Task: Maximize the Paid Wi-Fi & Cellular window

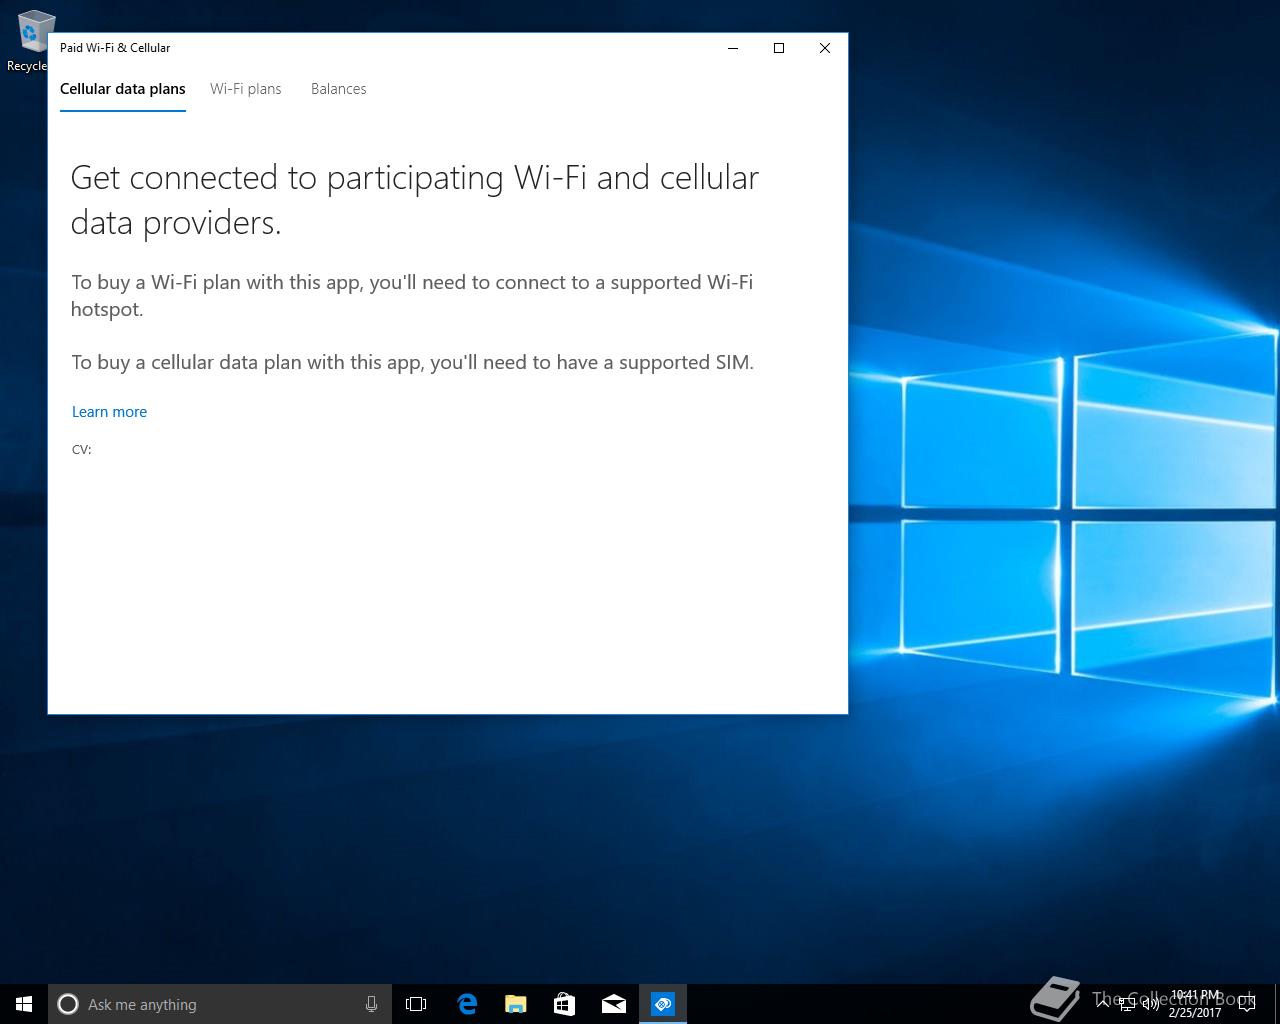Action: click(779, 48)
